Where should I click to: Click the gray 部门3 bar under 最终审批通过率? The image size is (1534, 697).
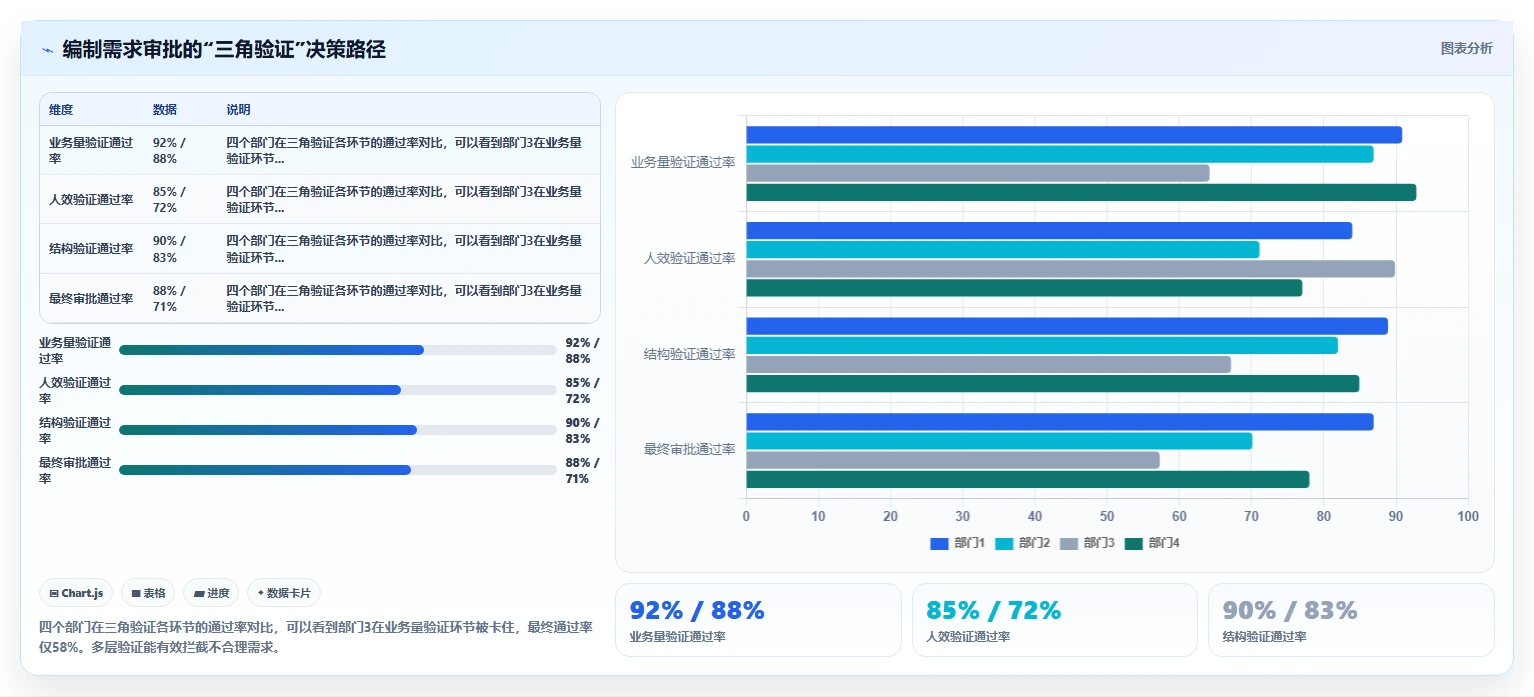(x=953, y=460)
